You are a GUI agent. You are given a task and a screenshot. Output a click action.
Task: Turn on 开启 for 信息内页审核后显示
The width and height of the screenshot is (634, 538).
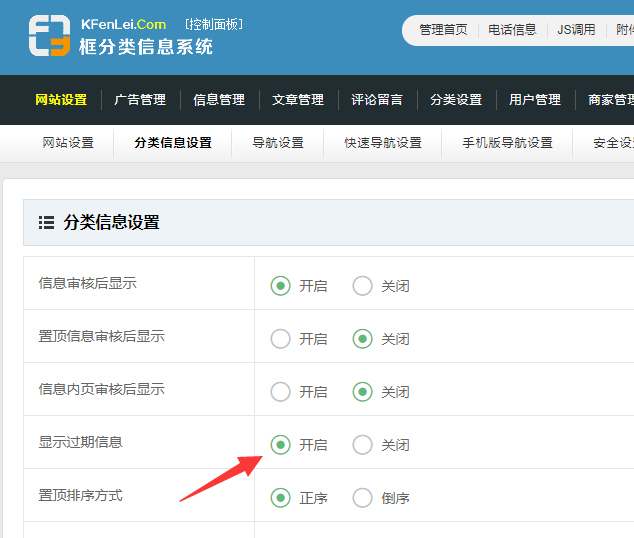point(281,392)
